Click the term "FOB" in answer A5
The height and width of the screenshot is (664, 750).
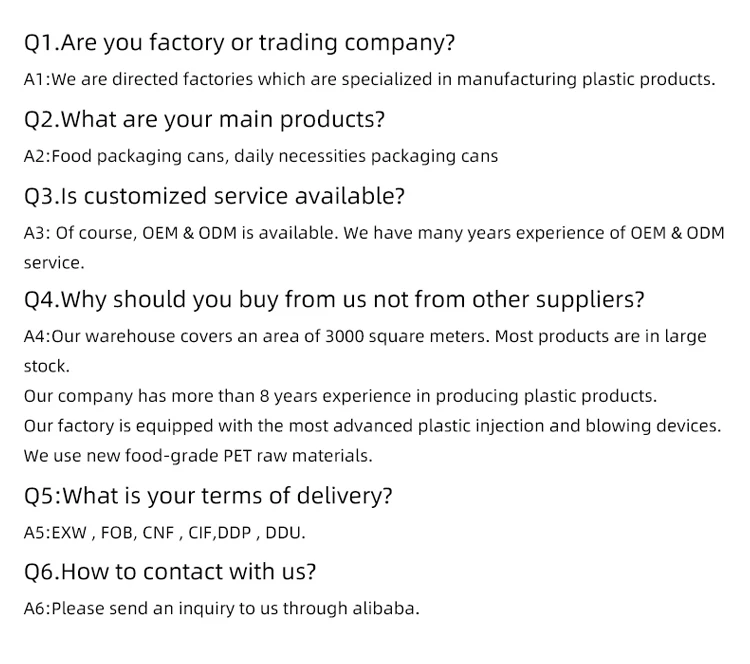(x=118, y=533)
